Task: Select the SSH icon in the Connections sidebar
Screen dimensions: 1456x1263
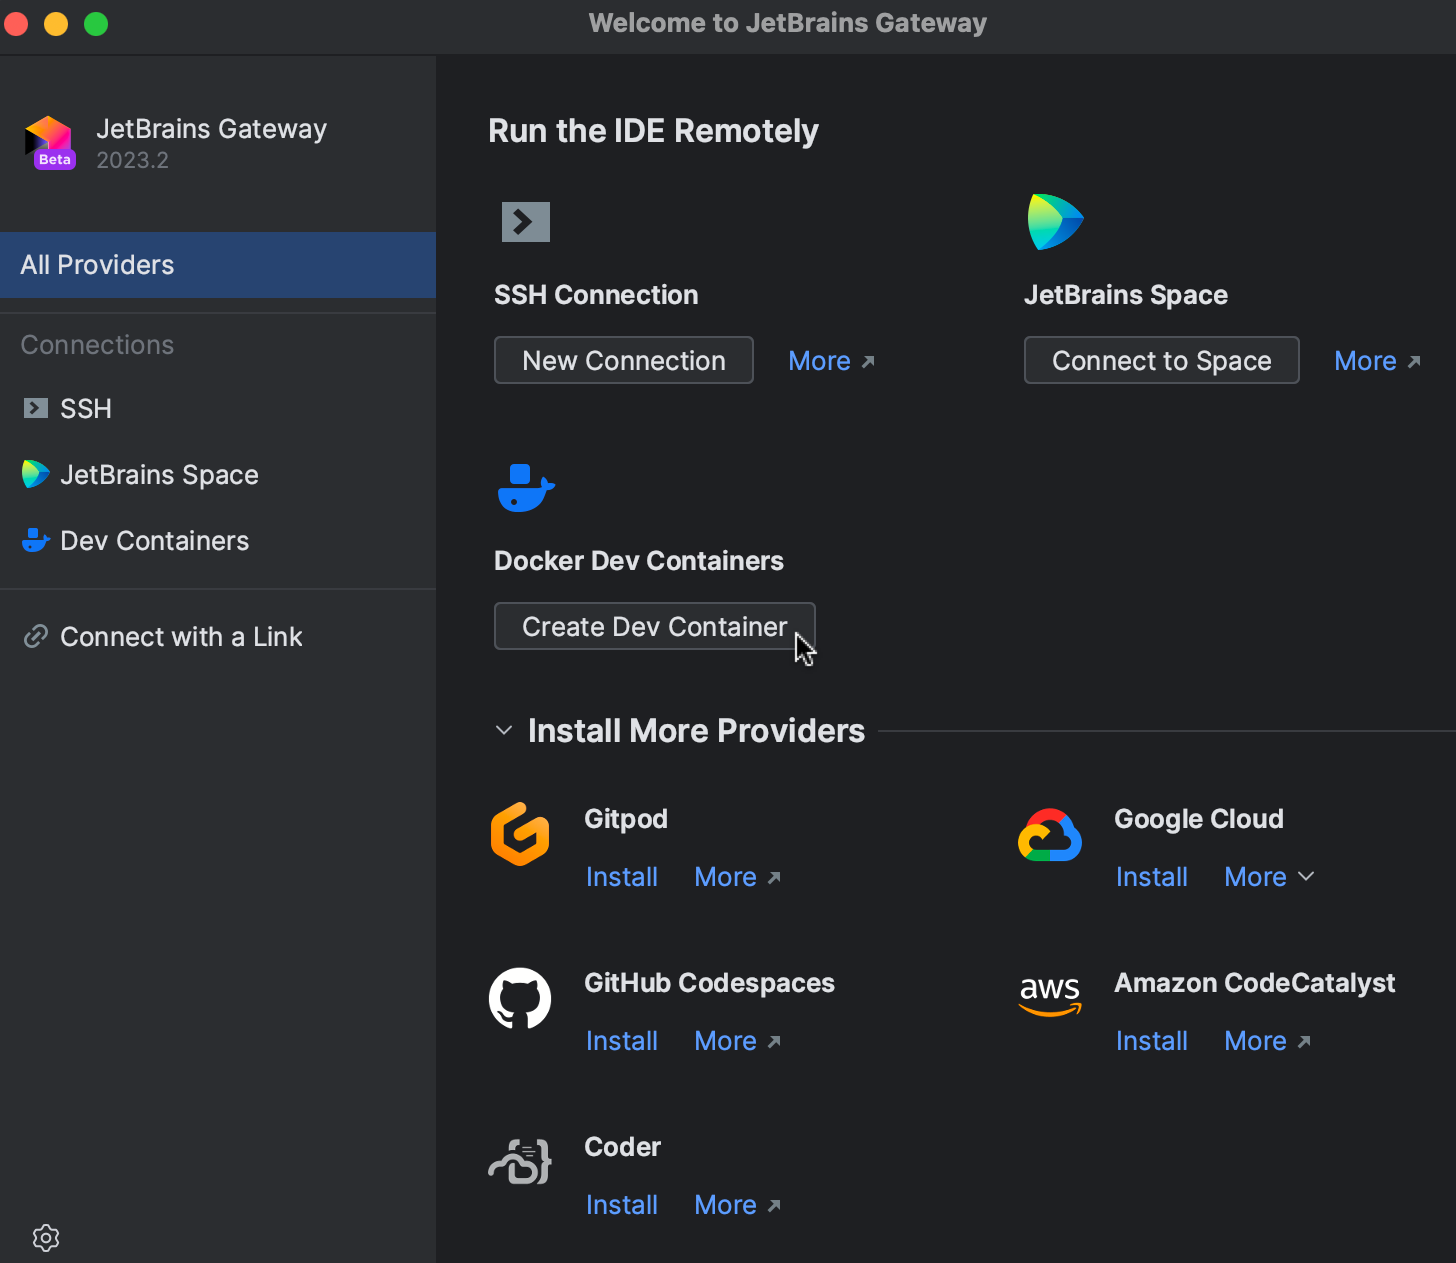Action: point(35,408)
